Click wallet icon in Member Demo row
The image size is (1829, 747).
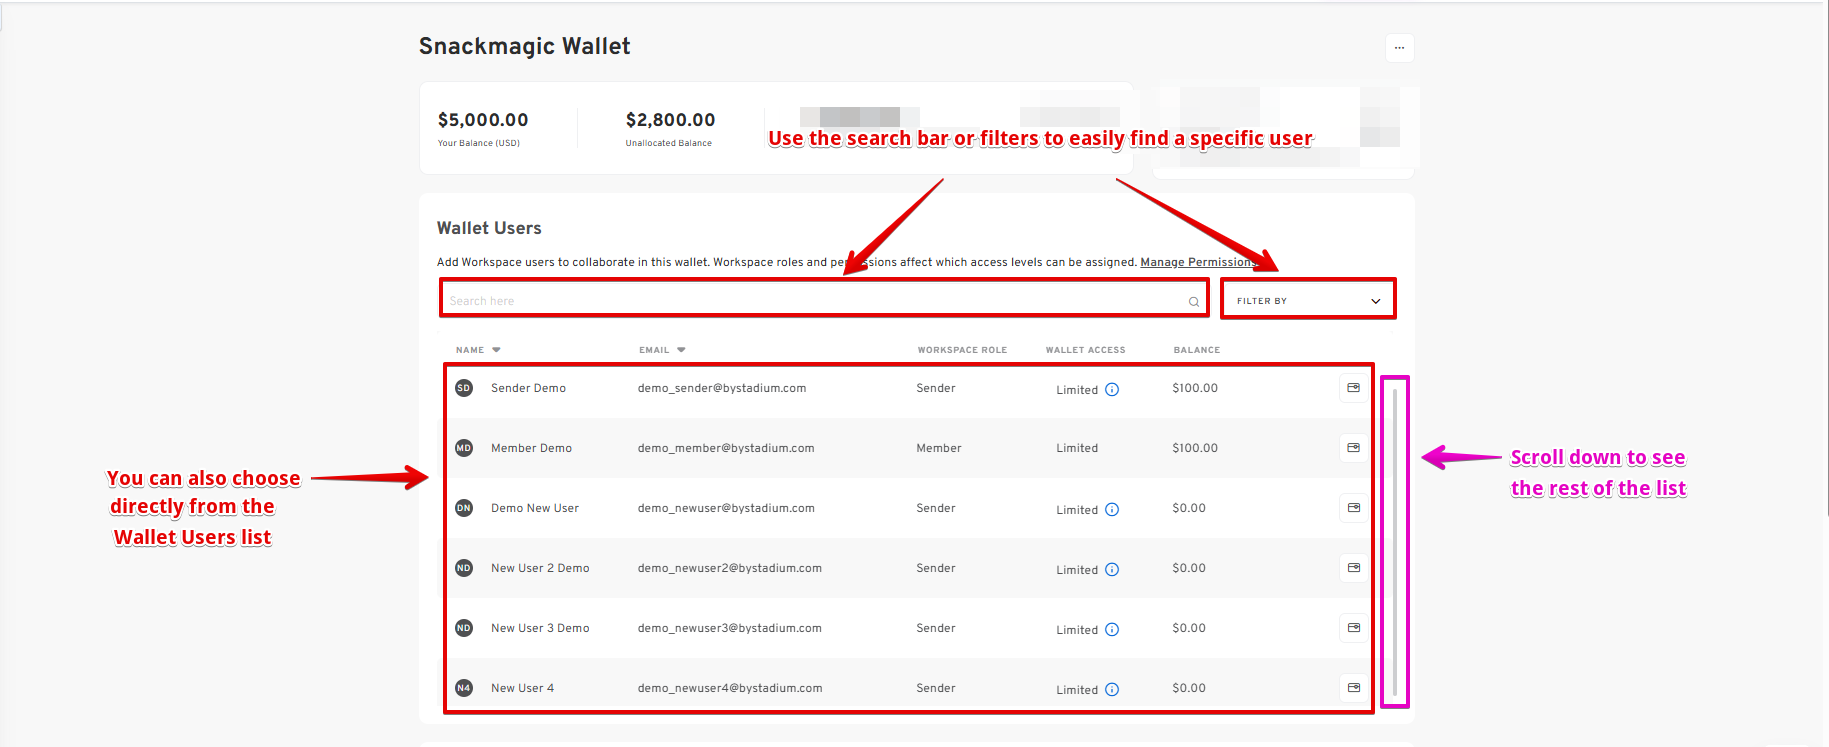point(1353,448)
